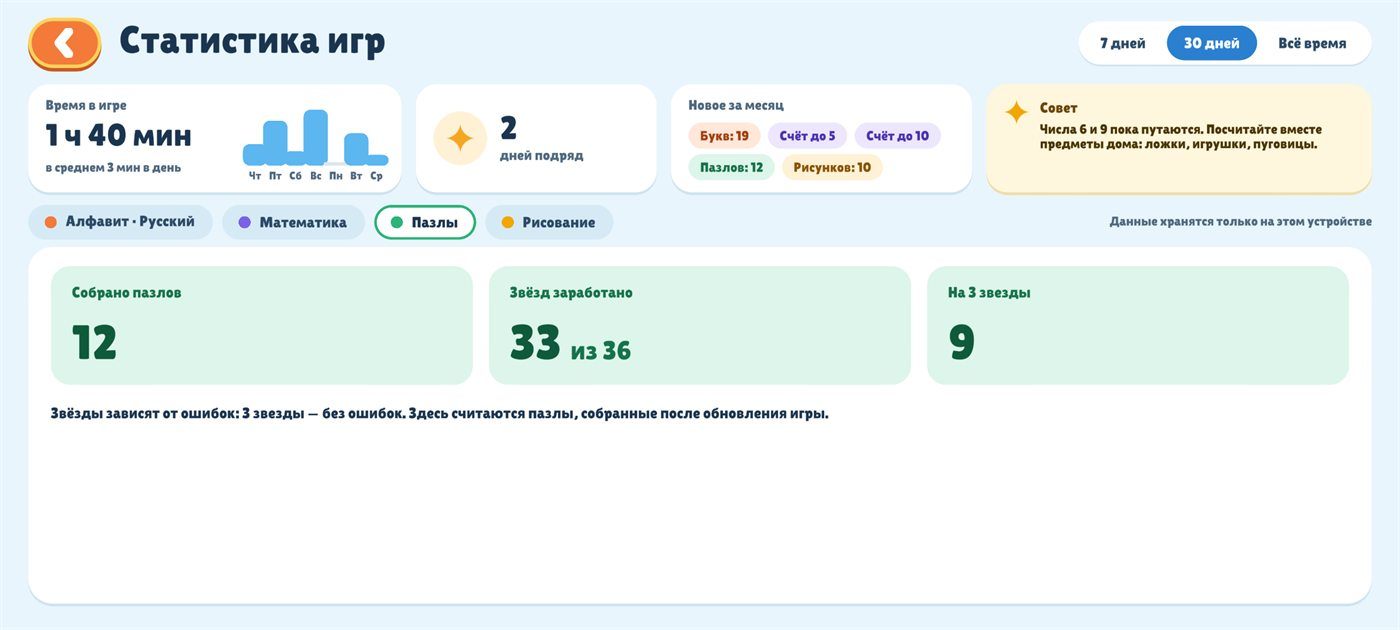This screenshot has width=1400, height=630.
Task: Click the 'Новое за месяц' heading
Action: pos(736,105)
